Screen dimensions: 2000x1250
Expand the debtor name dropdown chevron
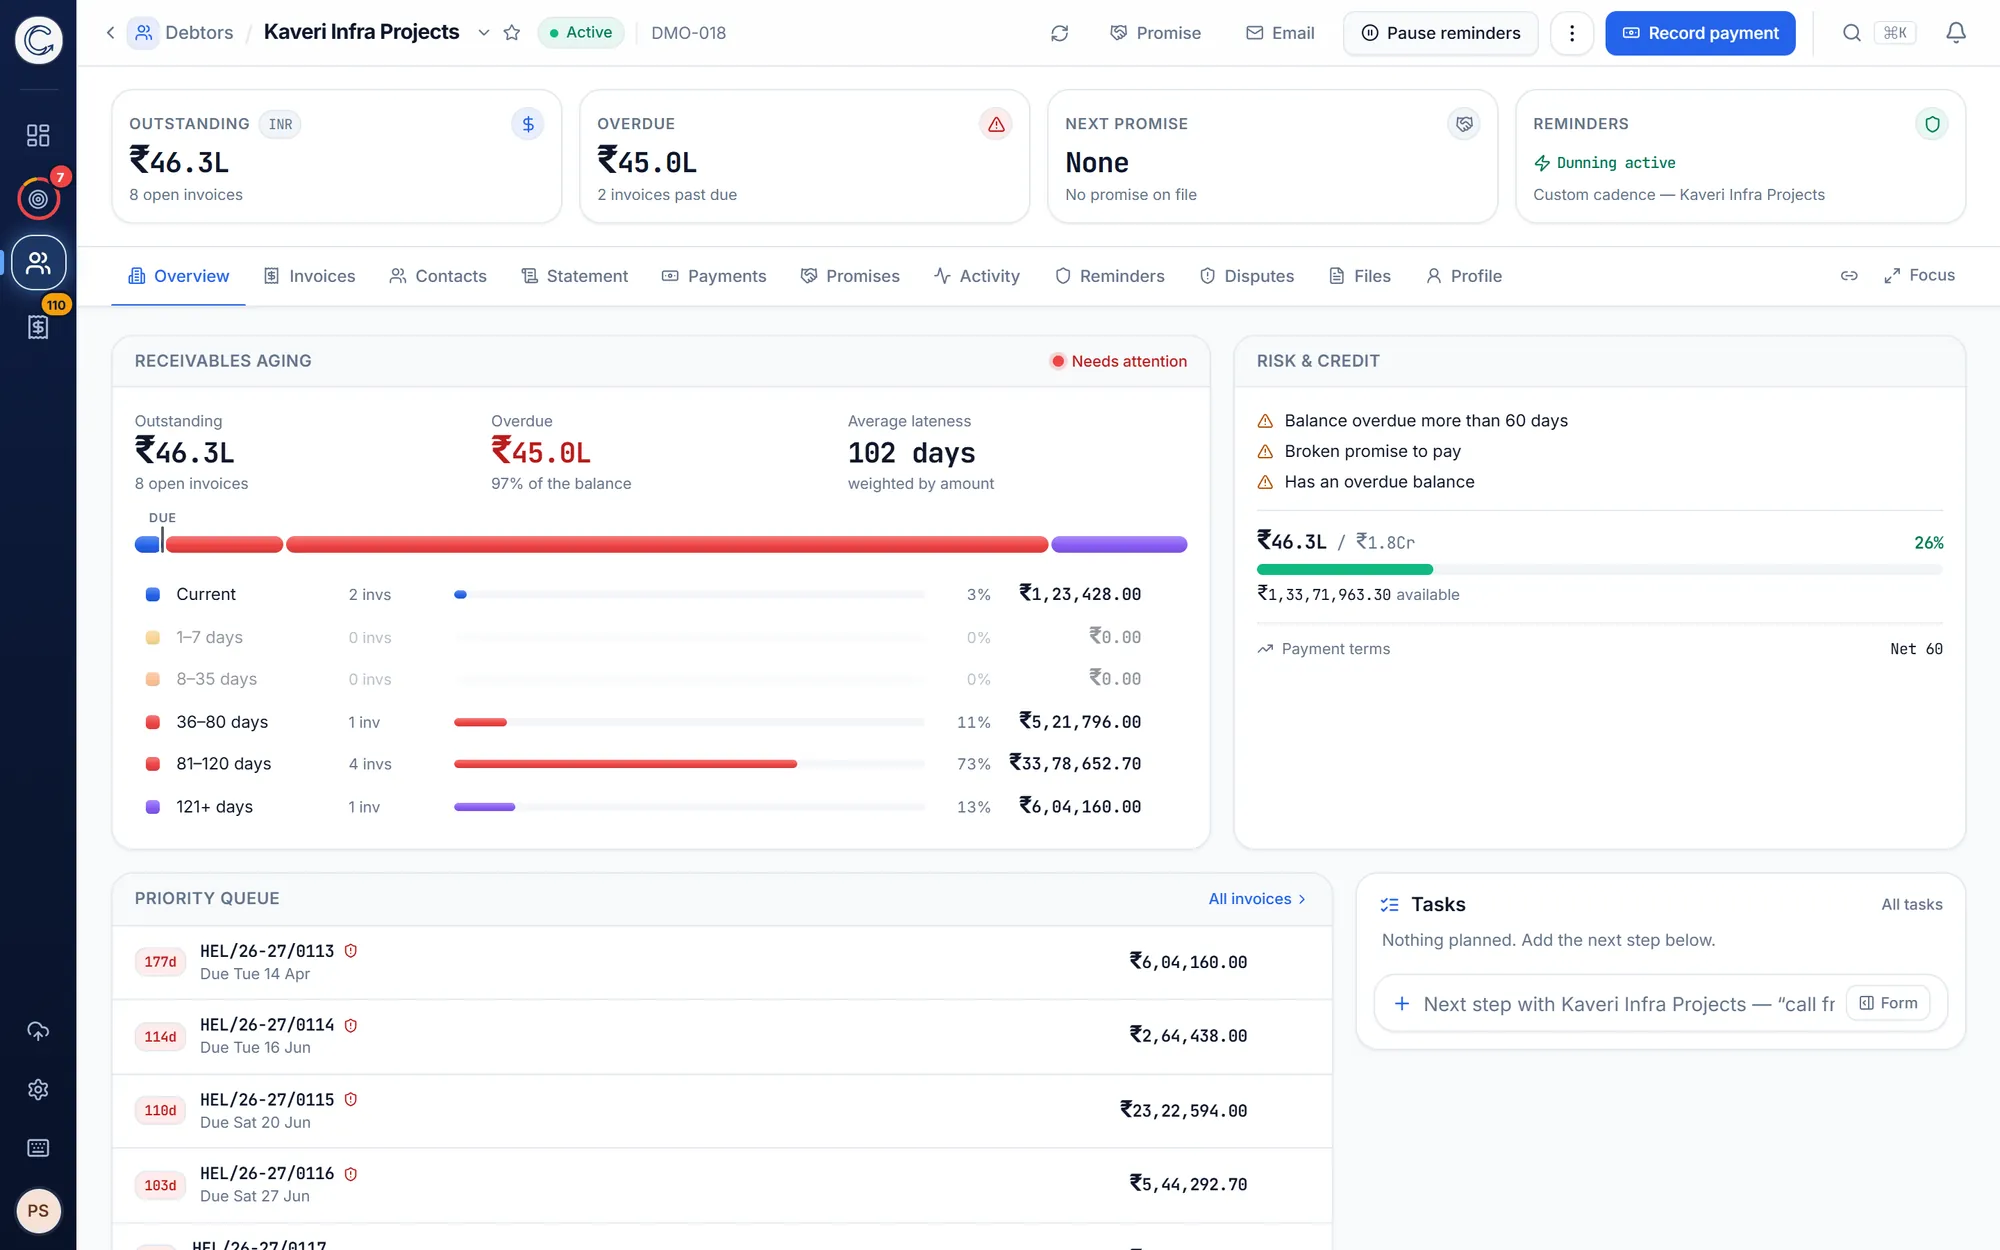tap(484, 33)
